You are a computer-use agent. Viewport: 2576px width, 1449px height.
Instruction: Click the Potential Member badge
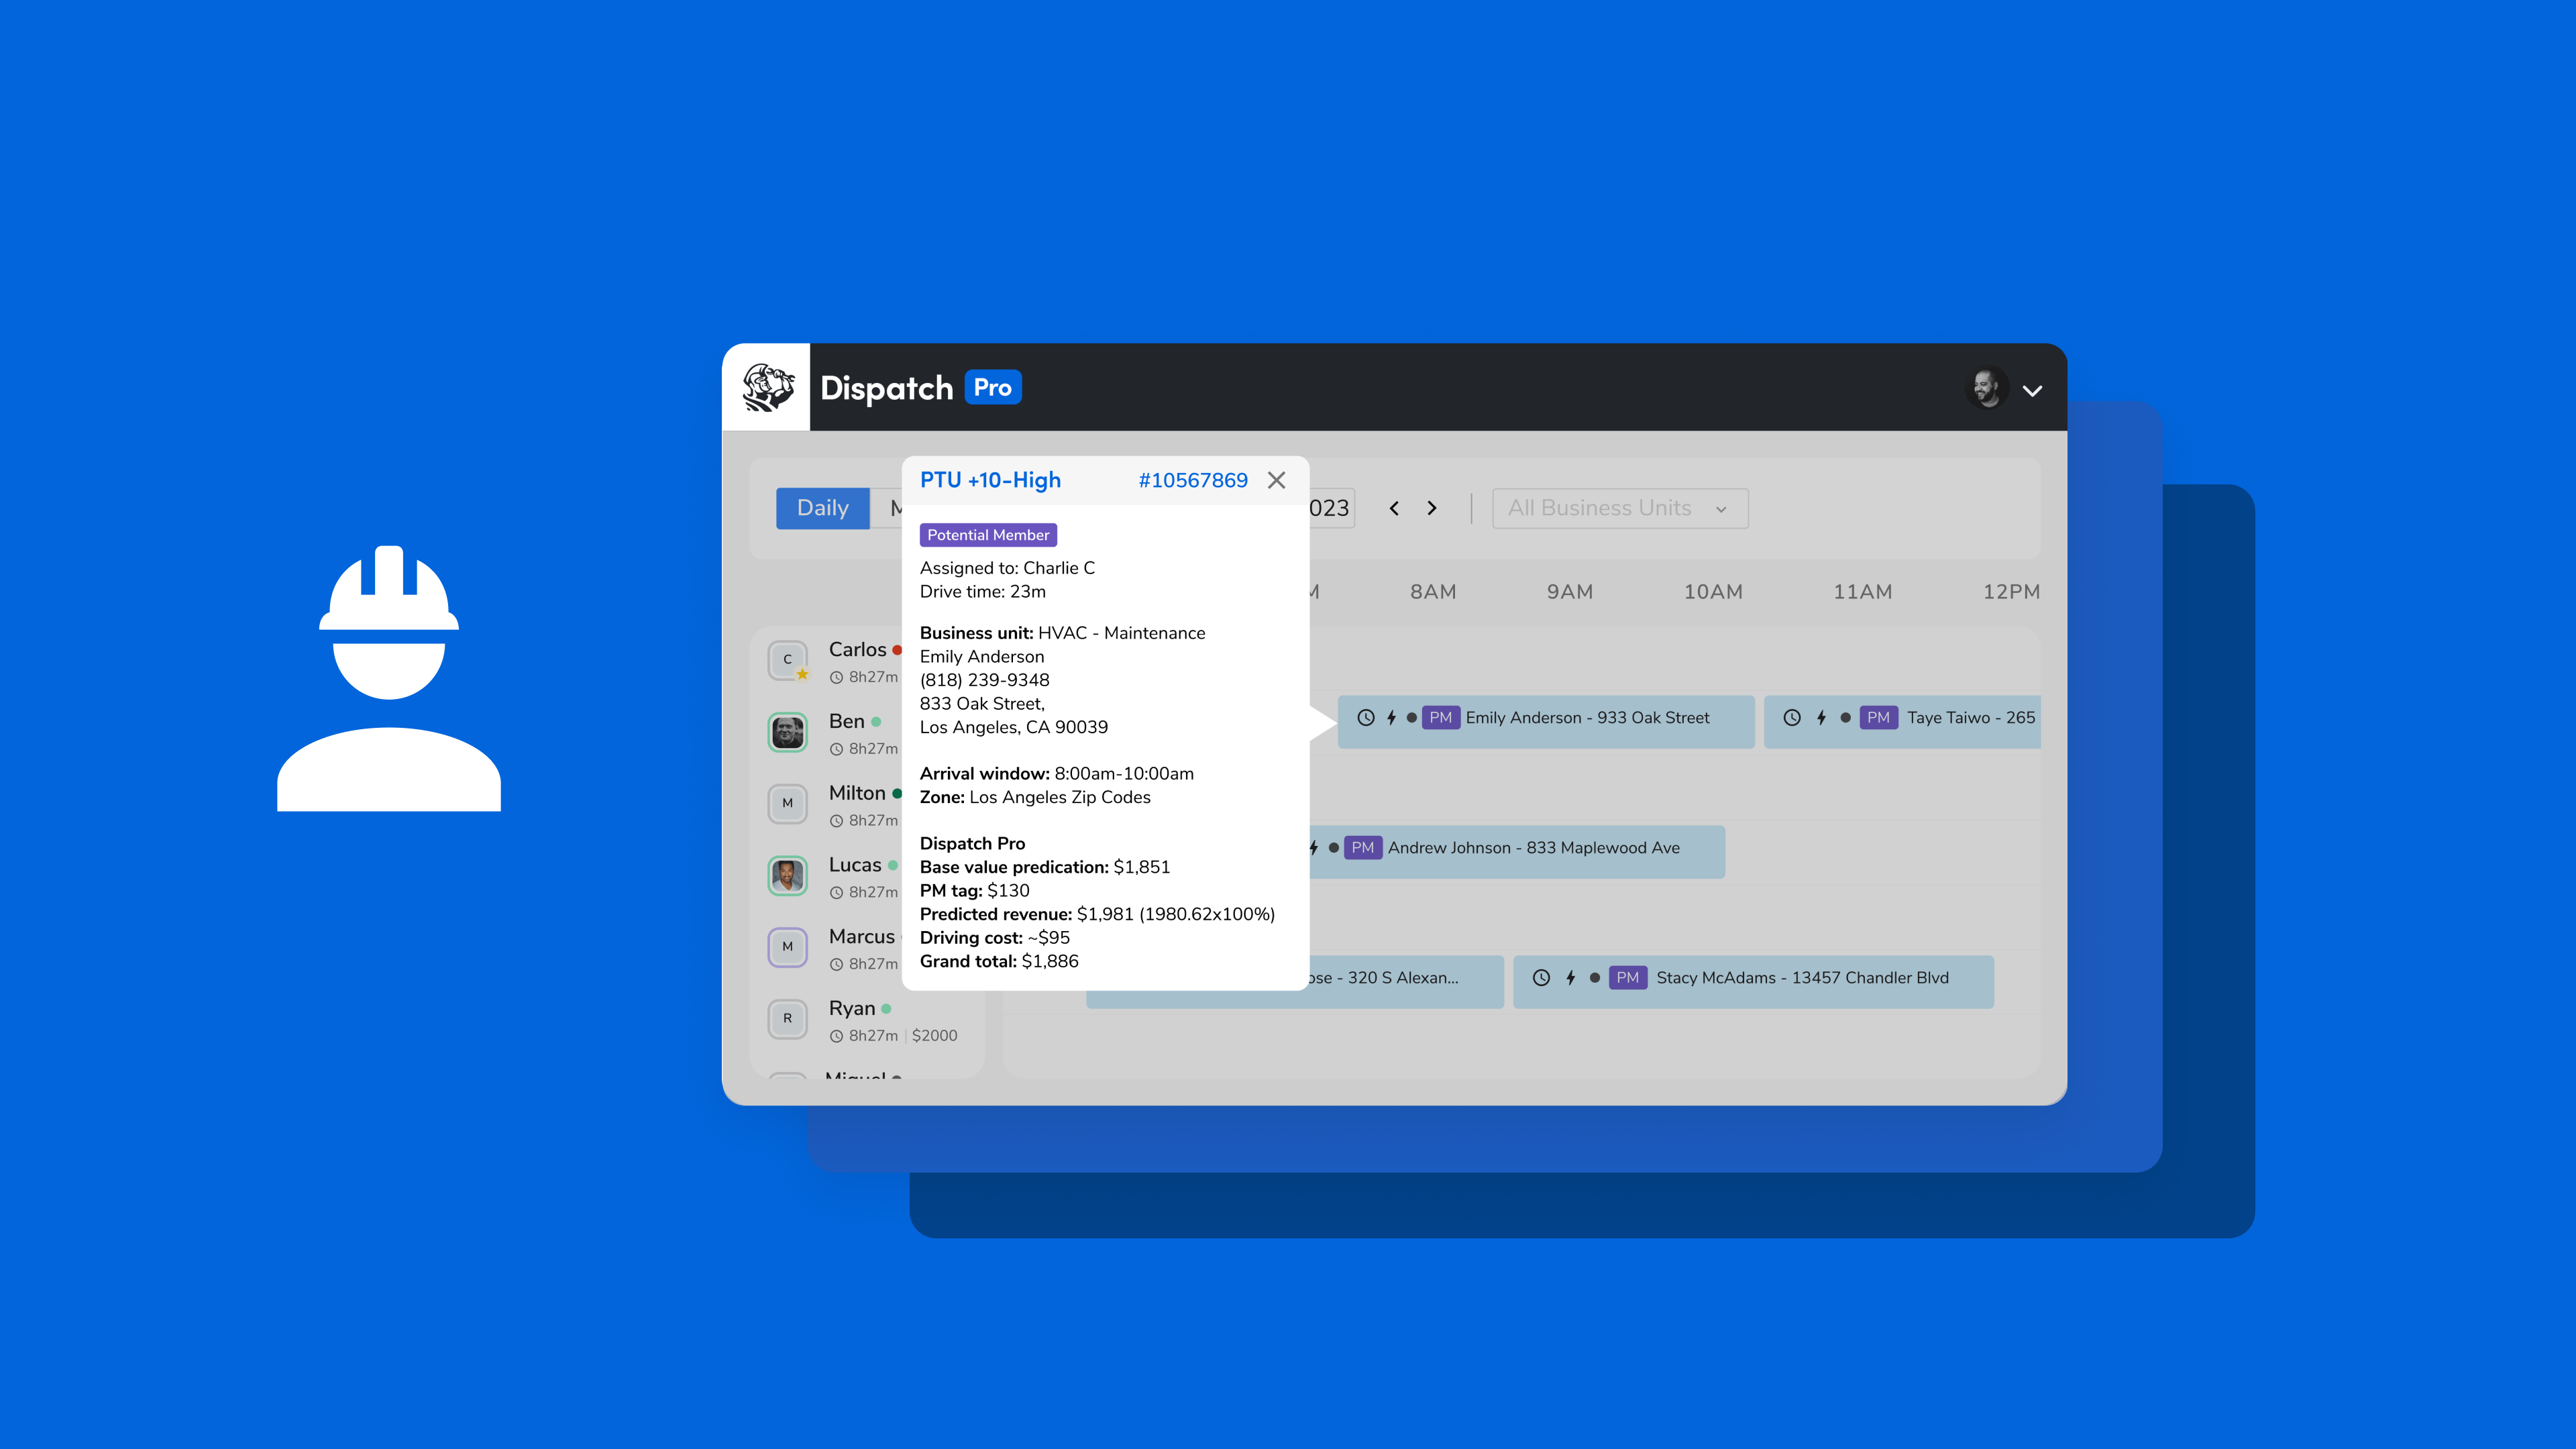[987, 535]
